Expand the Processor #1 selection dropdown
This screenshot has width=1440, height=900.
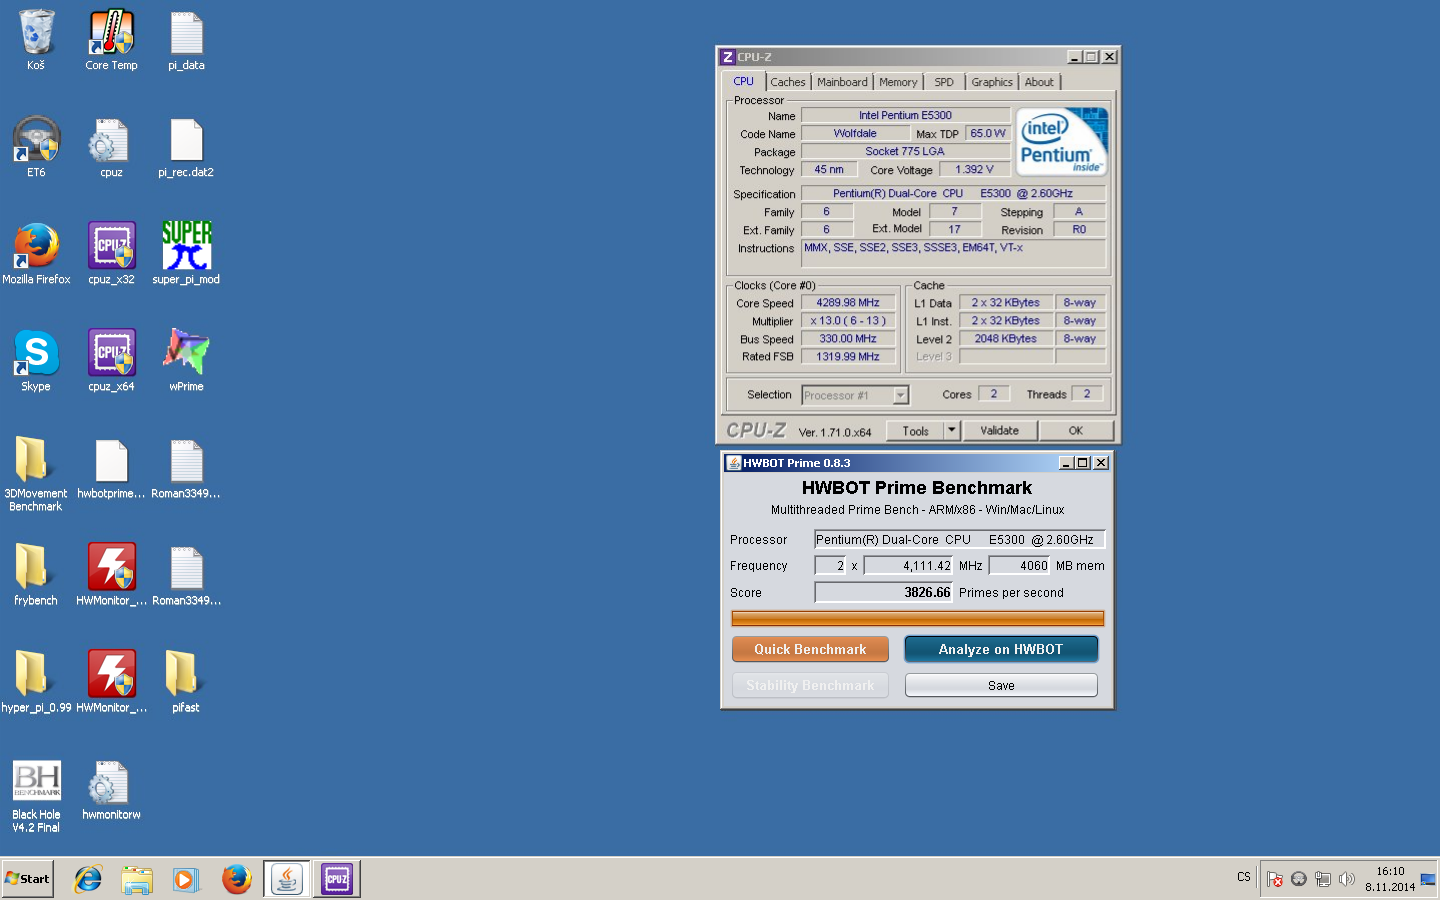[900, 395]
